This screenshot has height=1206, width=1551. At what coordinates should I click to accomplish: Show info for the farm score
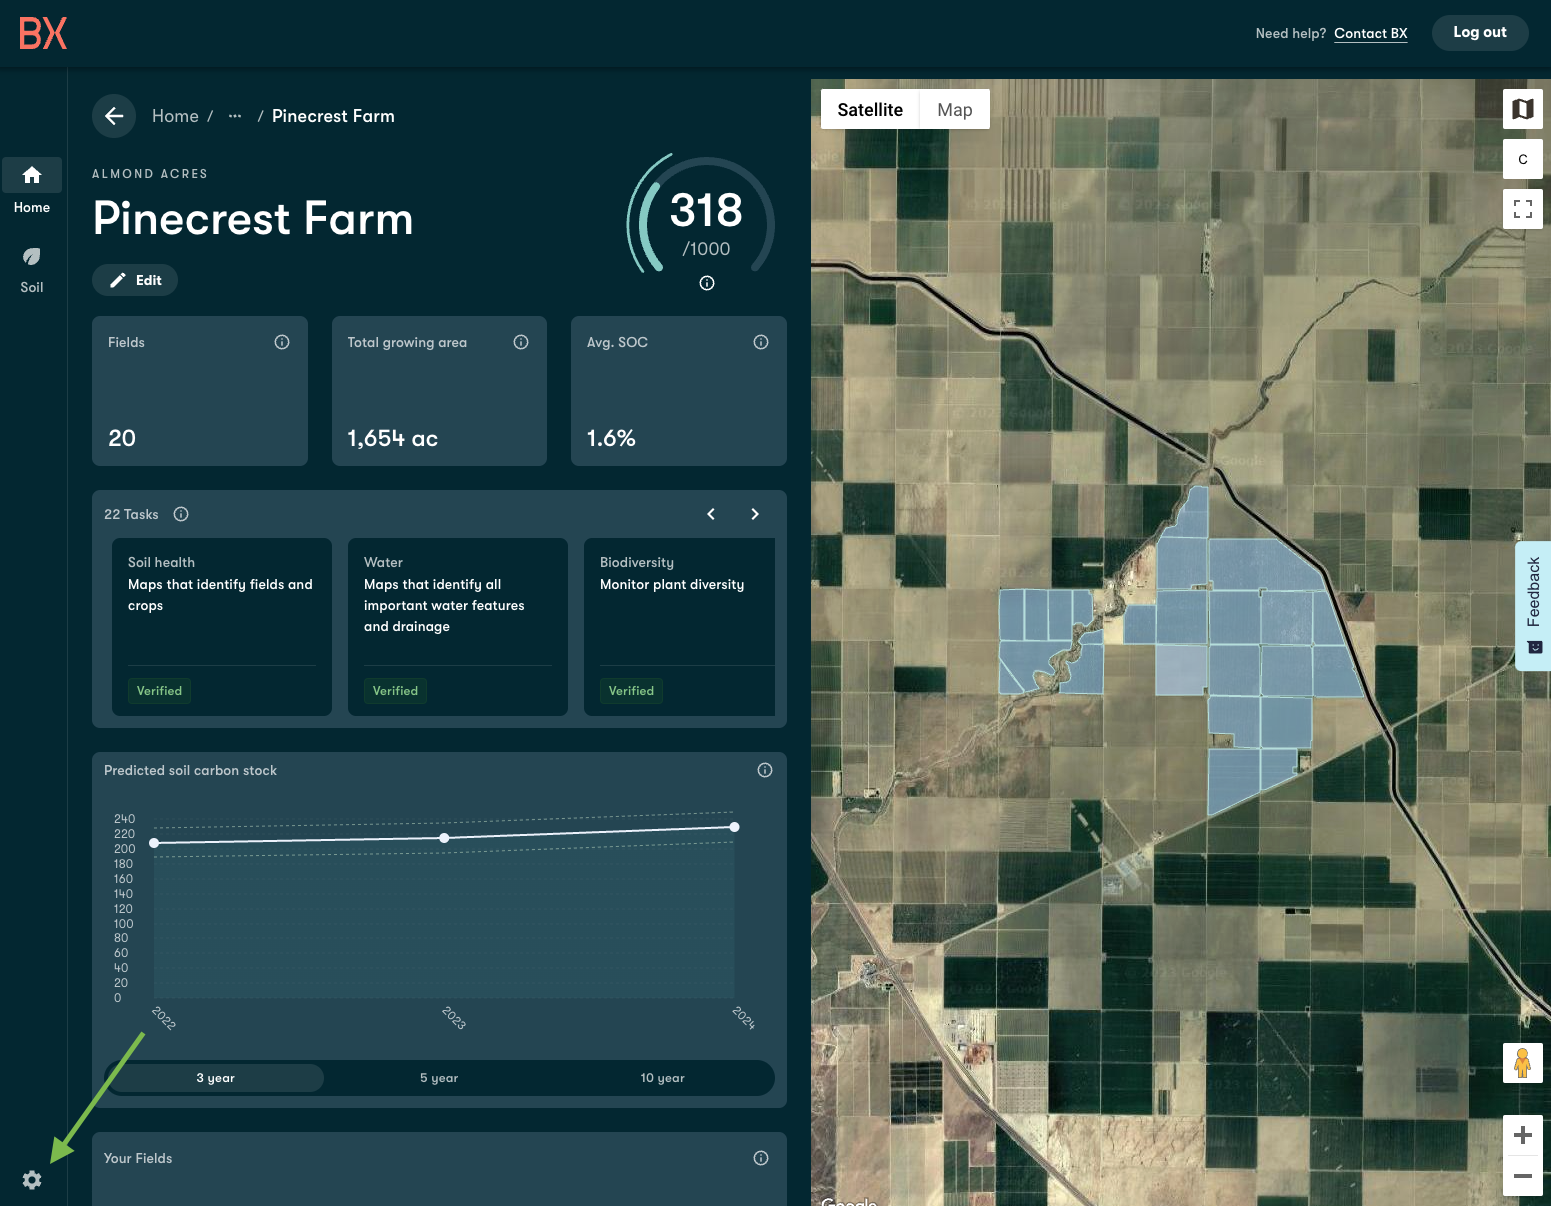tap(707, 283)
